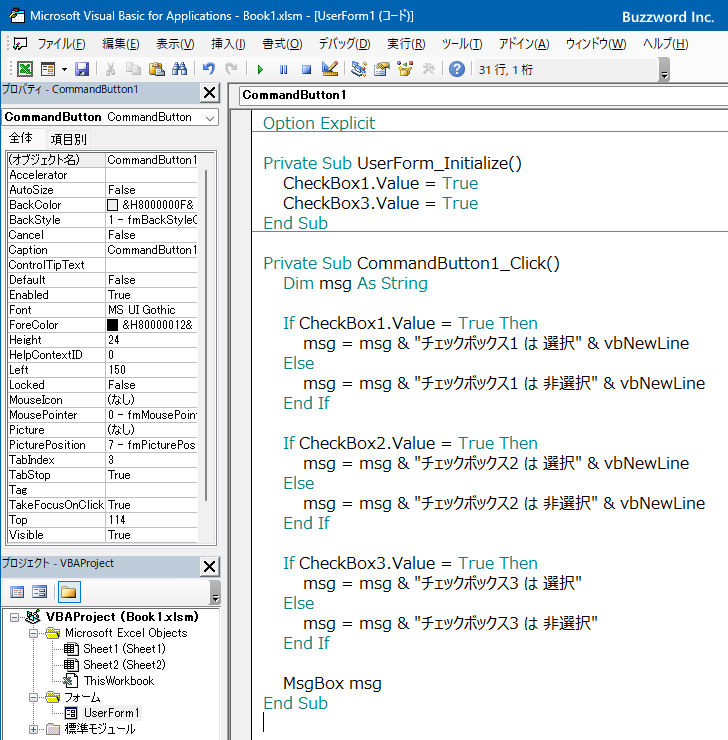The height and width of the screenshot is (740, 728).
Task: Open Find with binoculars icon
Action: pos(179,69)
